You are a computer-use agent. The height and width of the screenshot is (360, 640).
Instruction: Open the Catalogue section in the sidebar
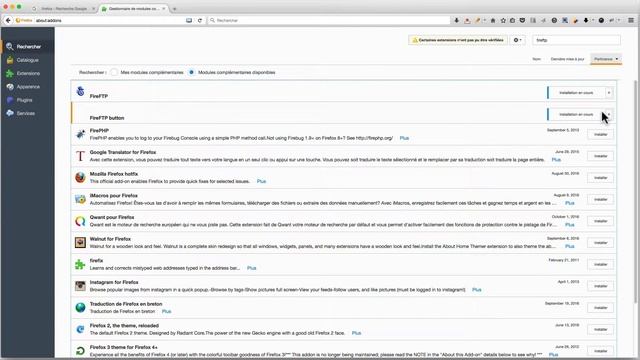27,60
